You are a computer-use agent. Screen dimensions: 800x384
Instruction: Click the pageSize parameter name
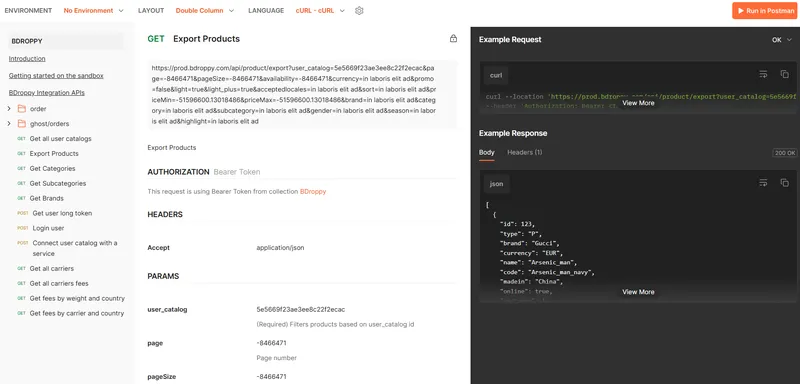pos(162,377)
